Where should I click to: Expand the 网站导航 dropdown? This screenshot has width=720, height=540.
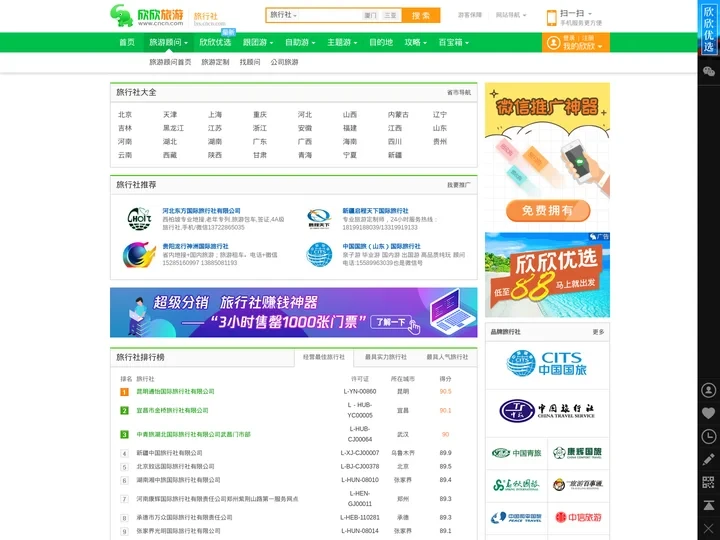(x=511, y=15)
